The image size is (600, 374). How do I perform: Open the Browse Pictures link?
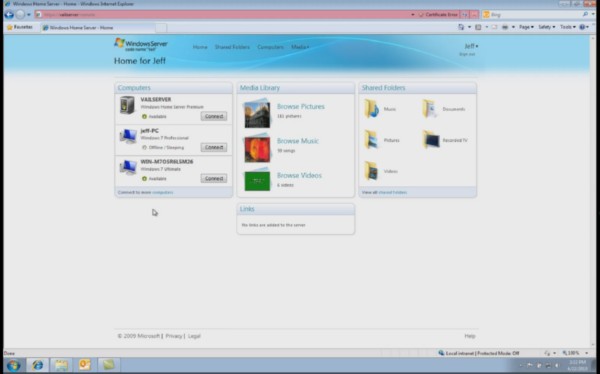point(301,106)
